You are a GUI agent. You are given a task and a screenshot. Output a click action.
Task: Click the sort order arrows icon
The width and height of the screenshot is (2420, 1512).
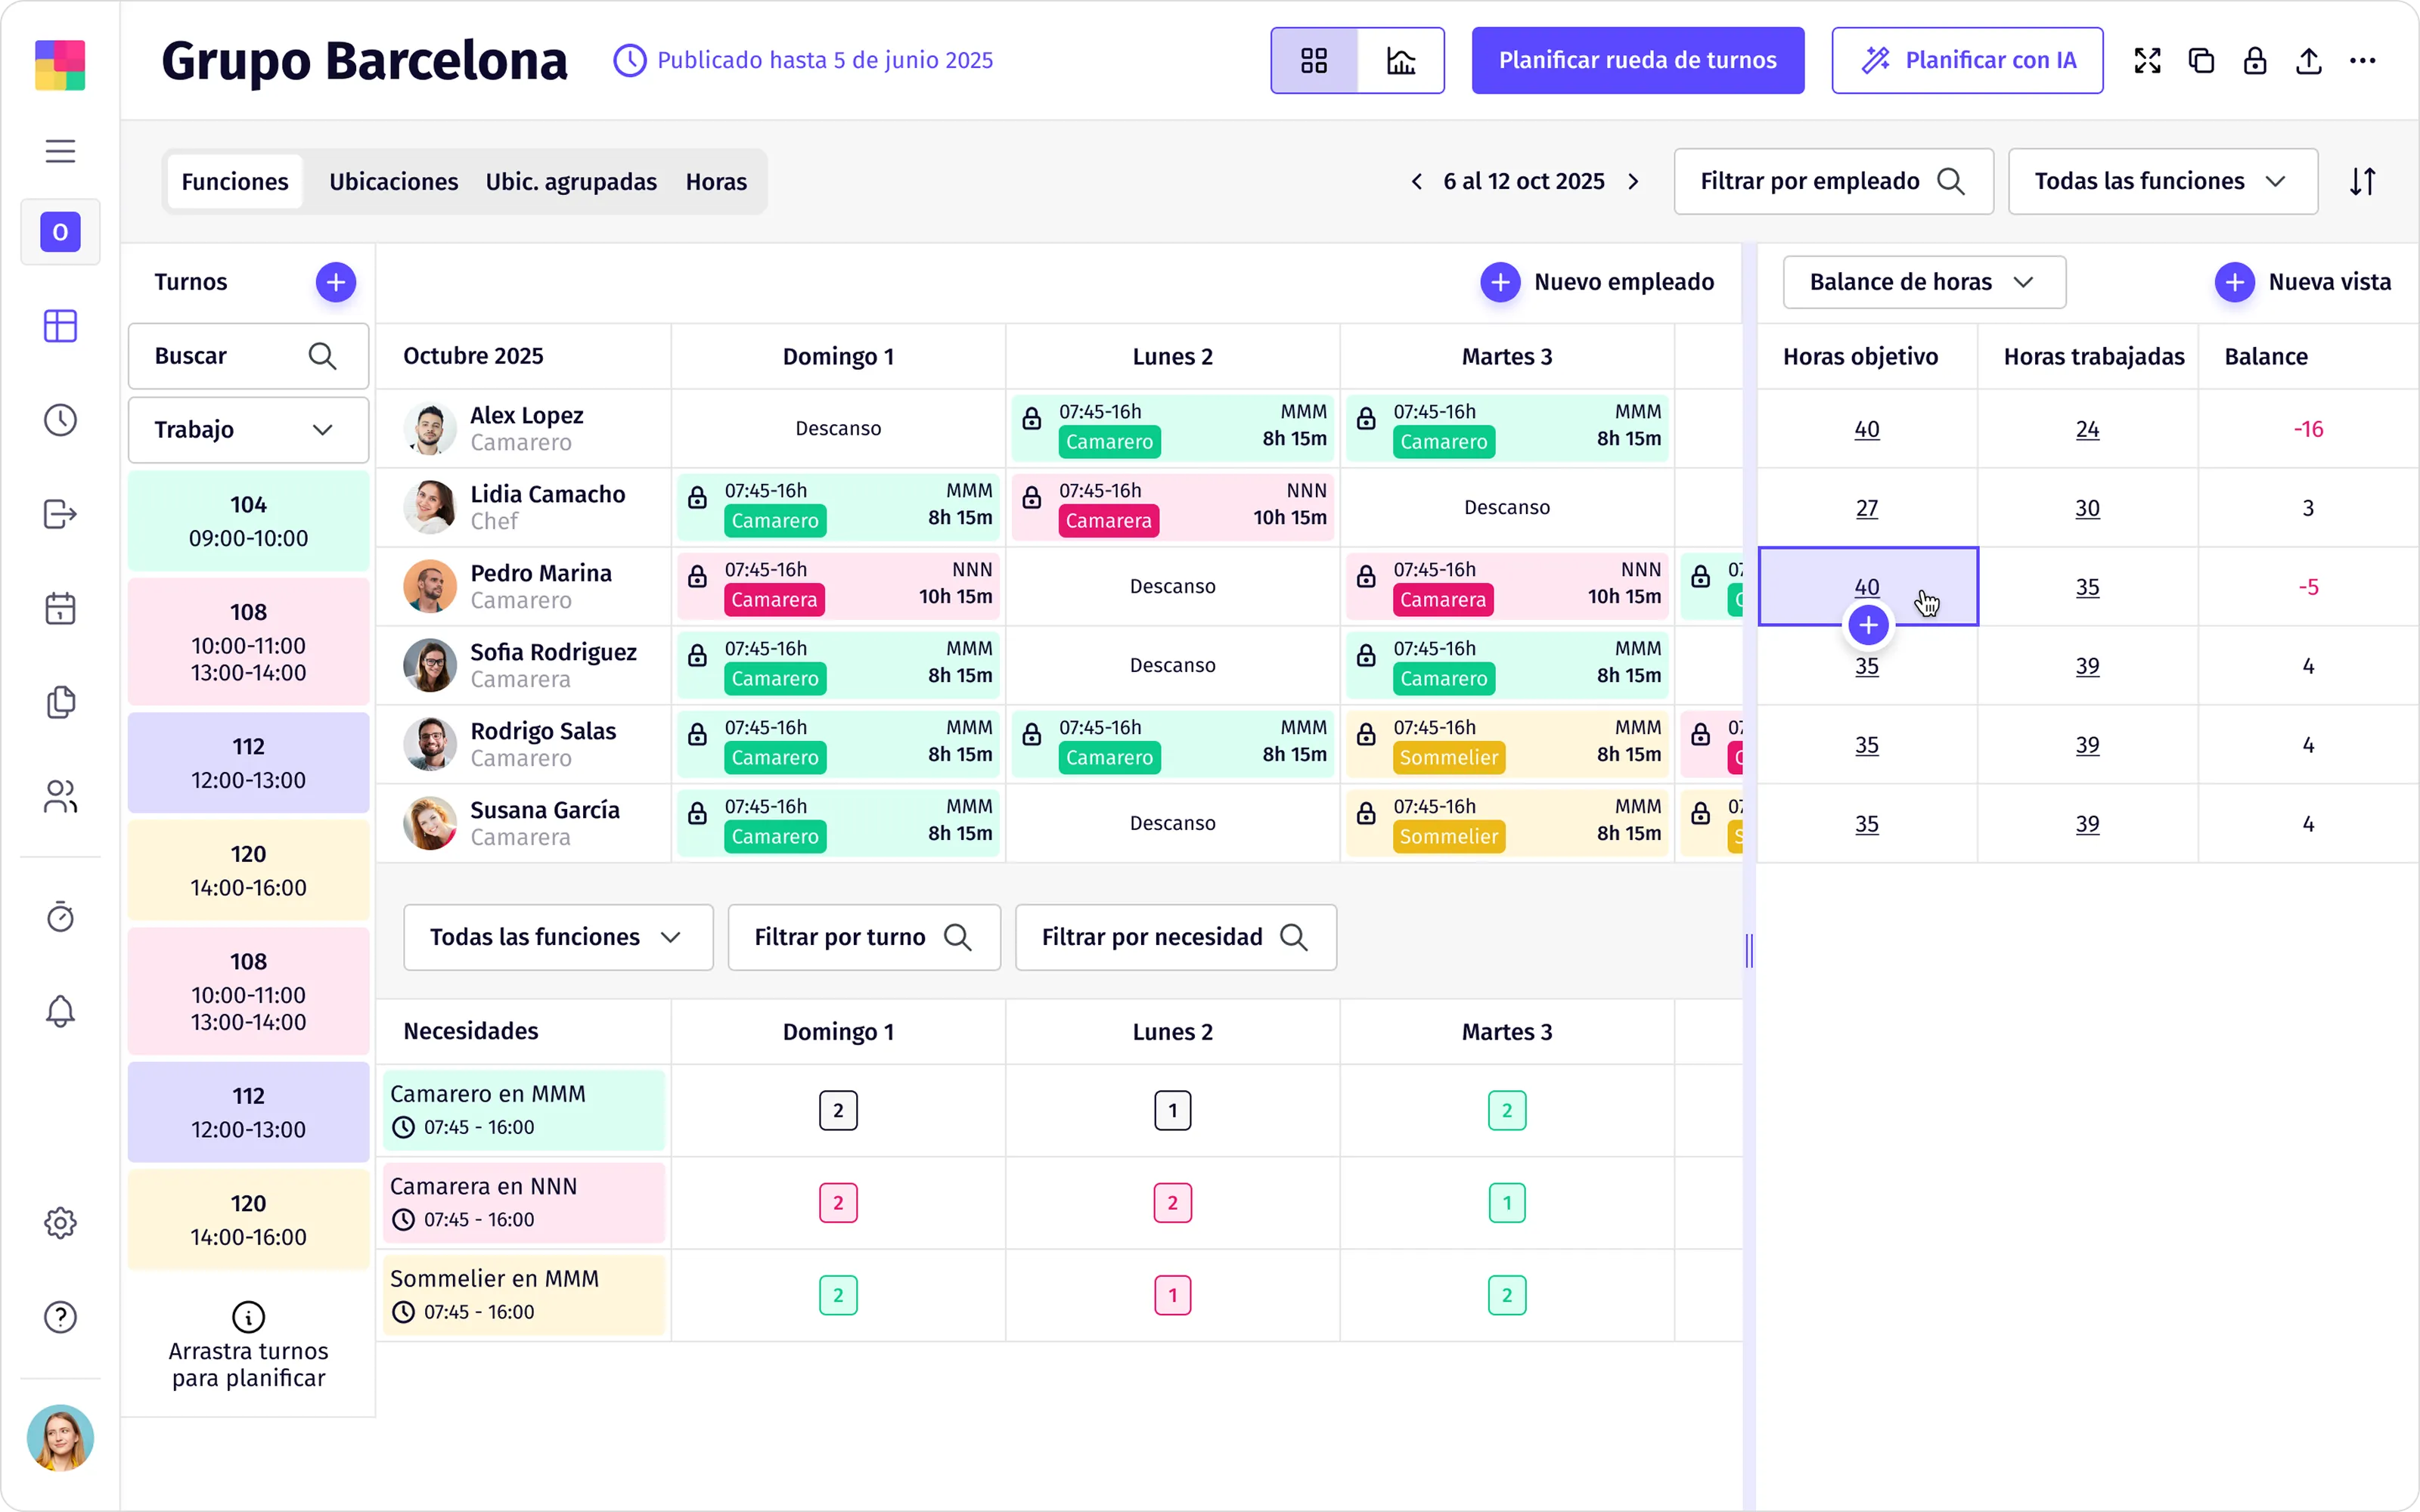coord(2362,182)
